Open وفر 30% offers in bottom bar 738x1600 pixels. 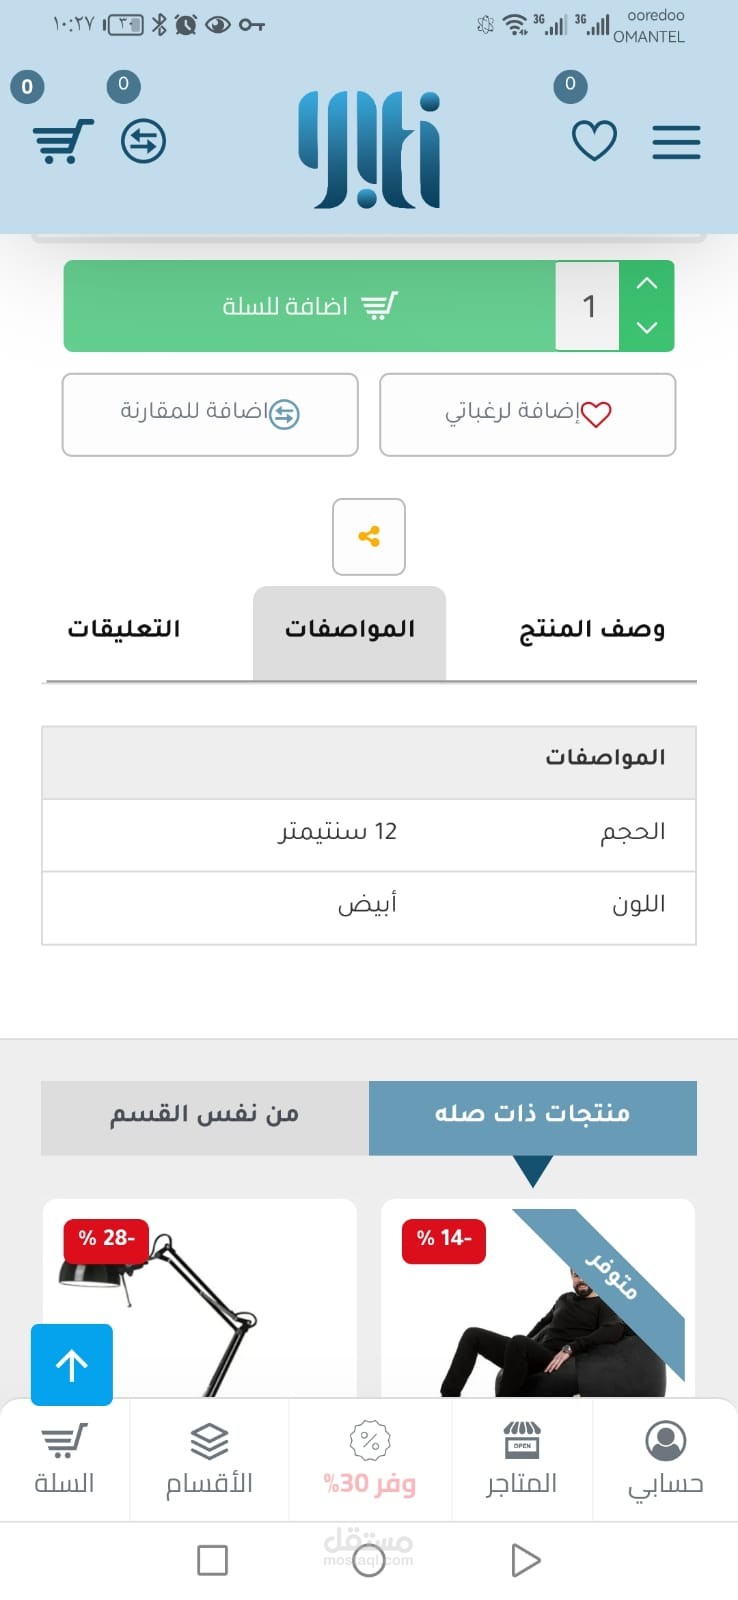[370, 1460]
